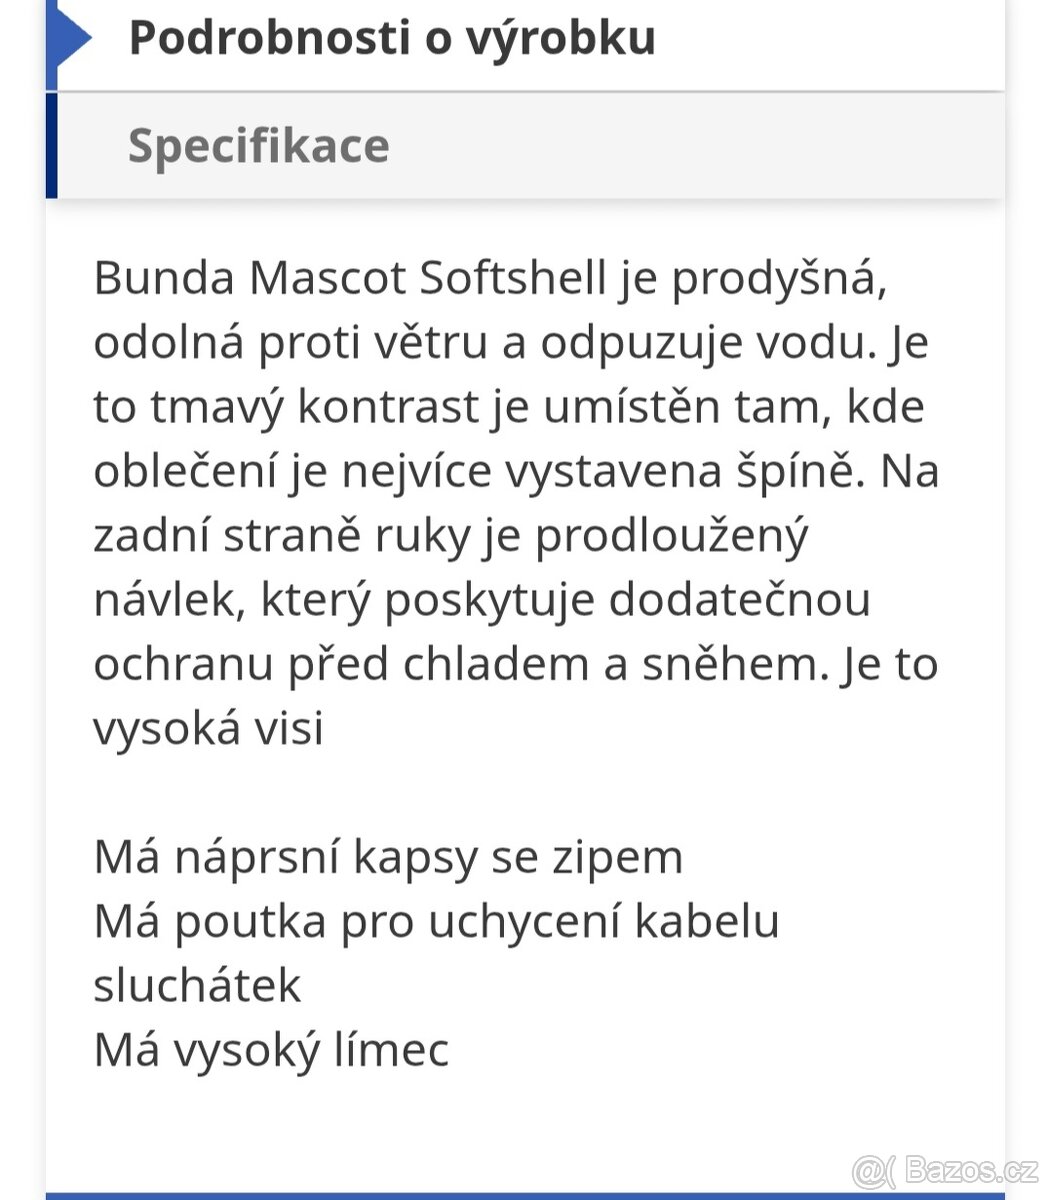Image resolution: width=1049 pixels, height=1200 pixels.
Task: Collapse the Specifikace section header
Action: click(525, 146)
